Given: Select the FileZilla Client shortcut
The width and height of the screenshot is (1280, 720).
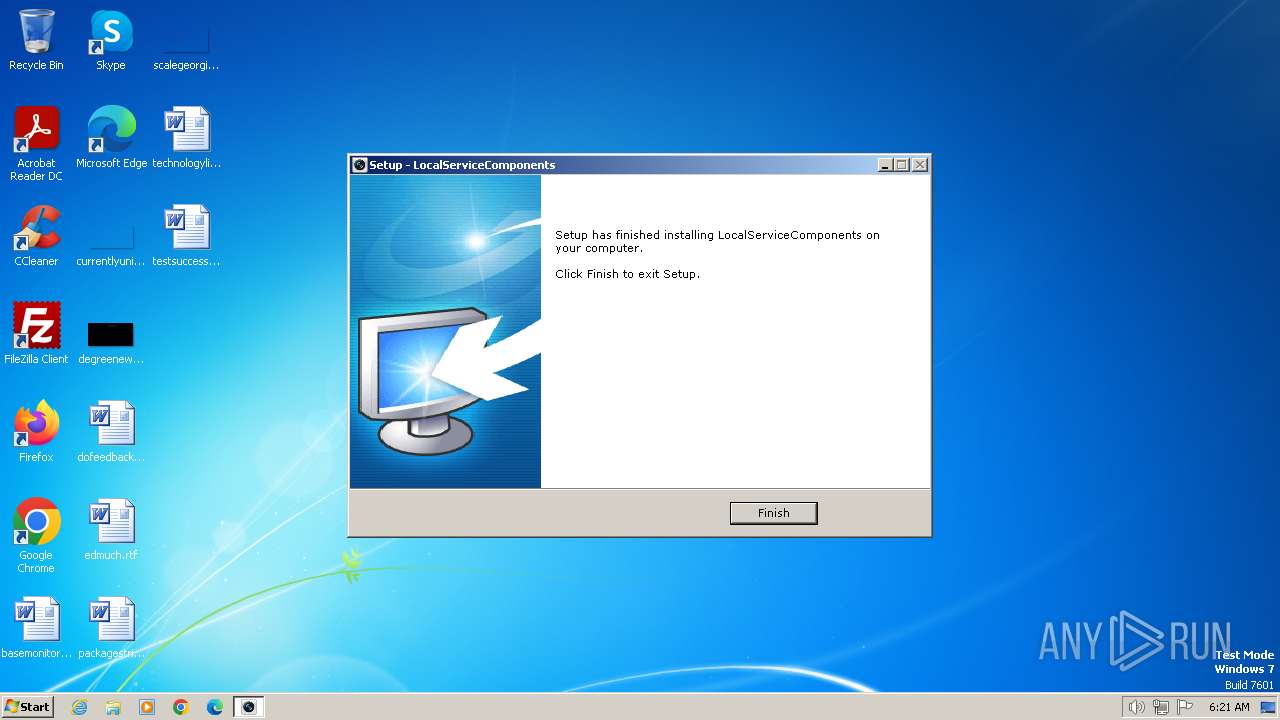Looking at the screenshot, I should 36,334.
